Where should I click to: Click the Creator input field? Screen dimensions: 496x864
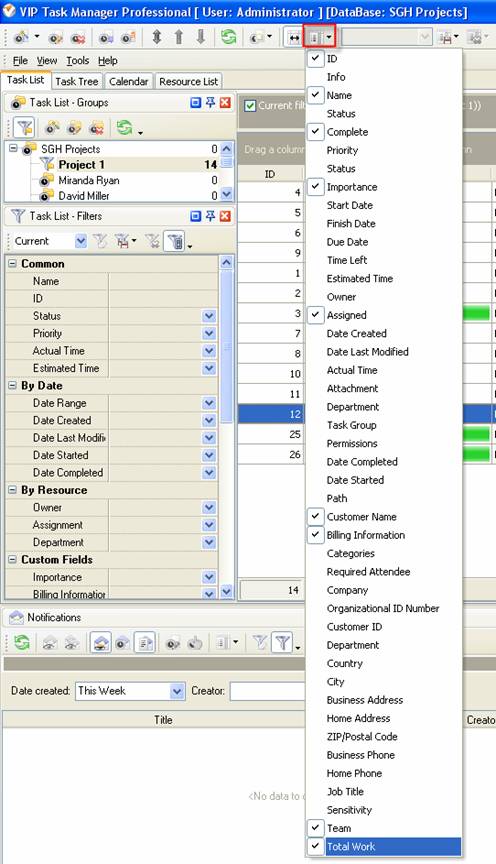pyautogui.click(x=267, y=691)
